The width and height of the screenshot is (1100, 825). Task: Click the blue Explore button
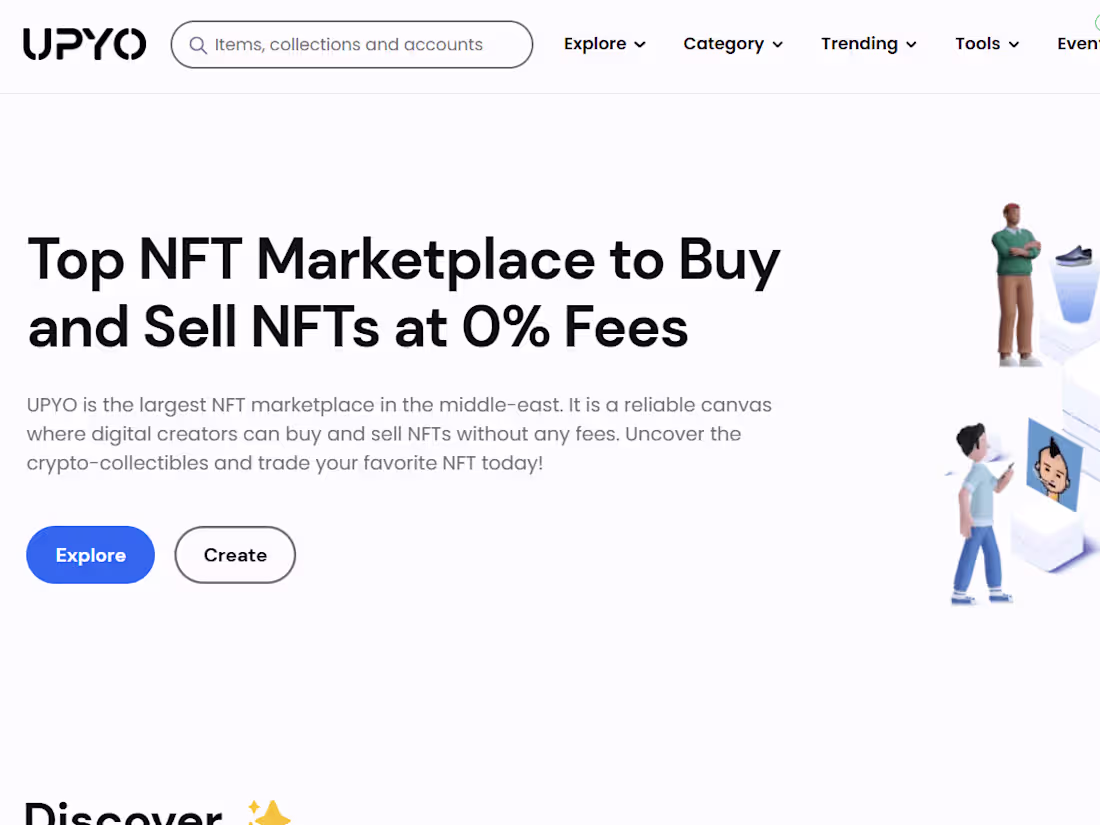pos(90,555)
